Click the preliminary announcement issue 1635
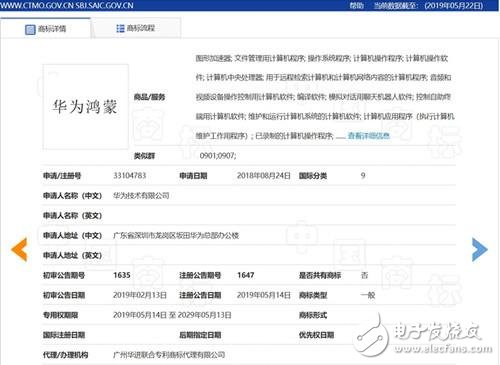This screenshot has width=500, height=365. coord(122,275)
